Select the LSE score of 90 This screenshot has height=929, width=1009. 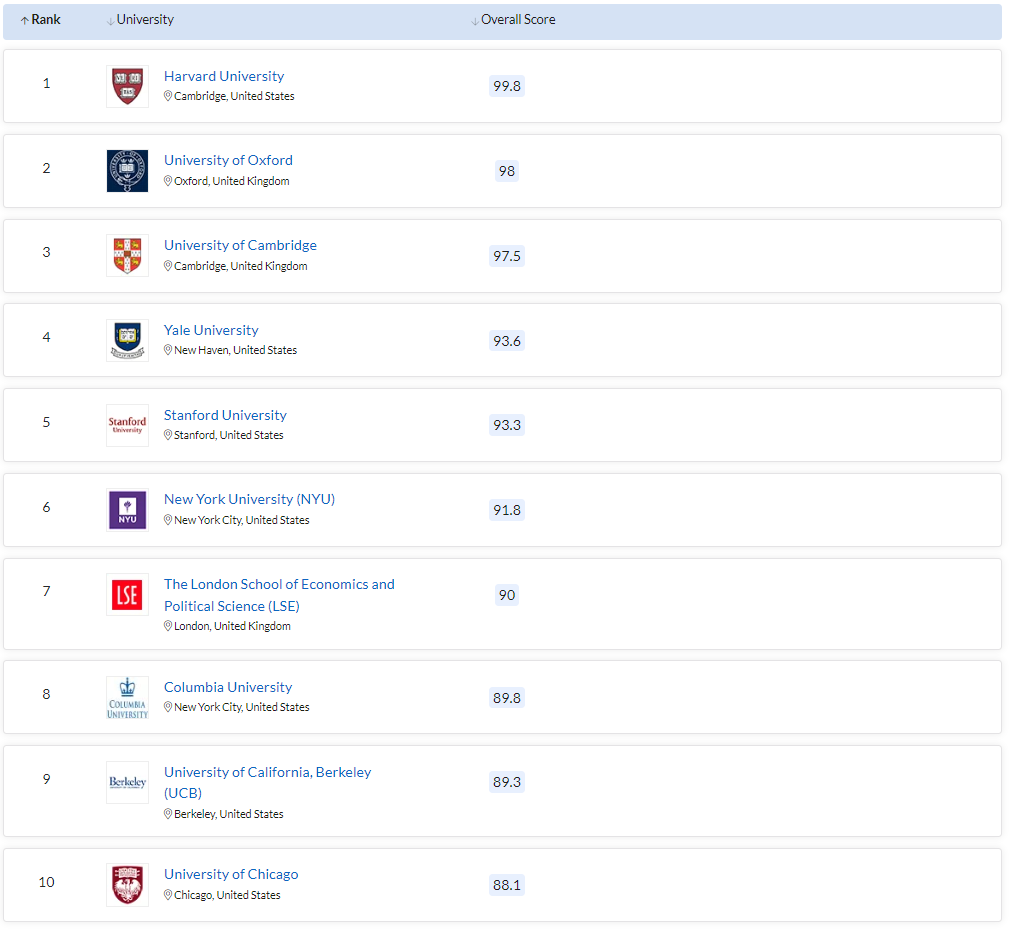(x=507, y=595)
